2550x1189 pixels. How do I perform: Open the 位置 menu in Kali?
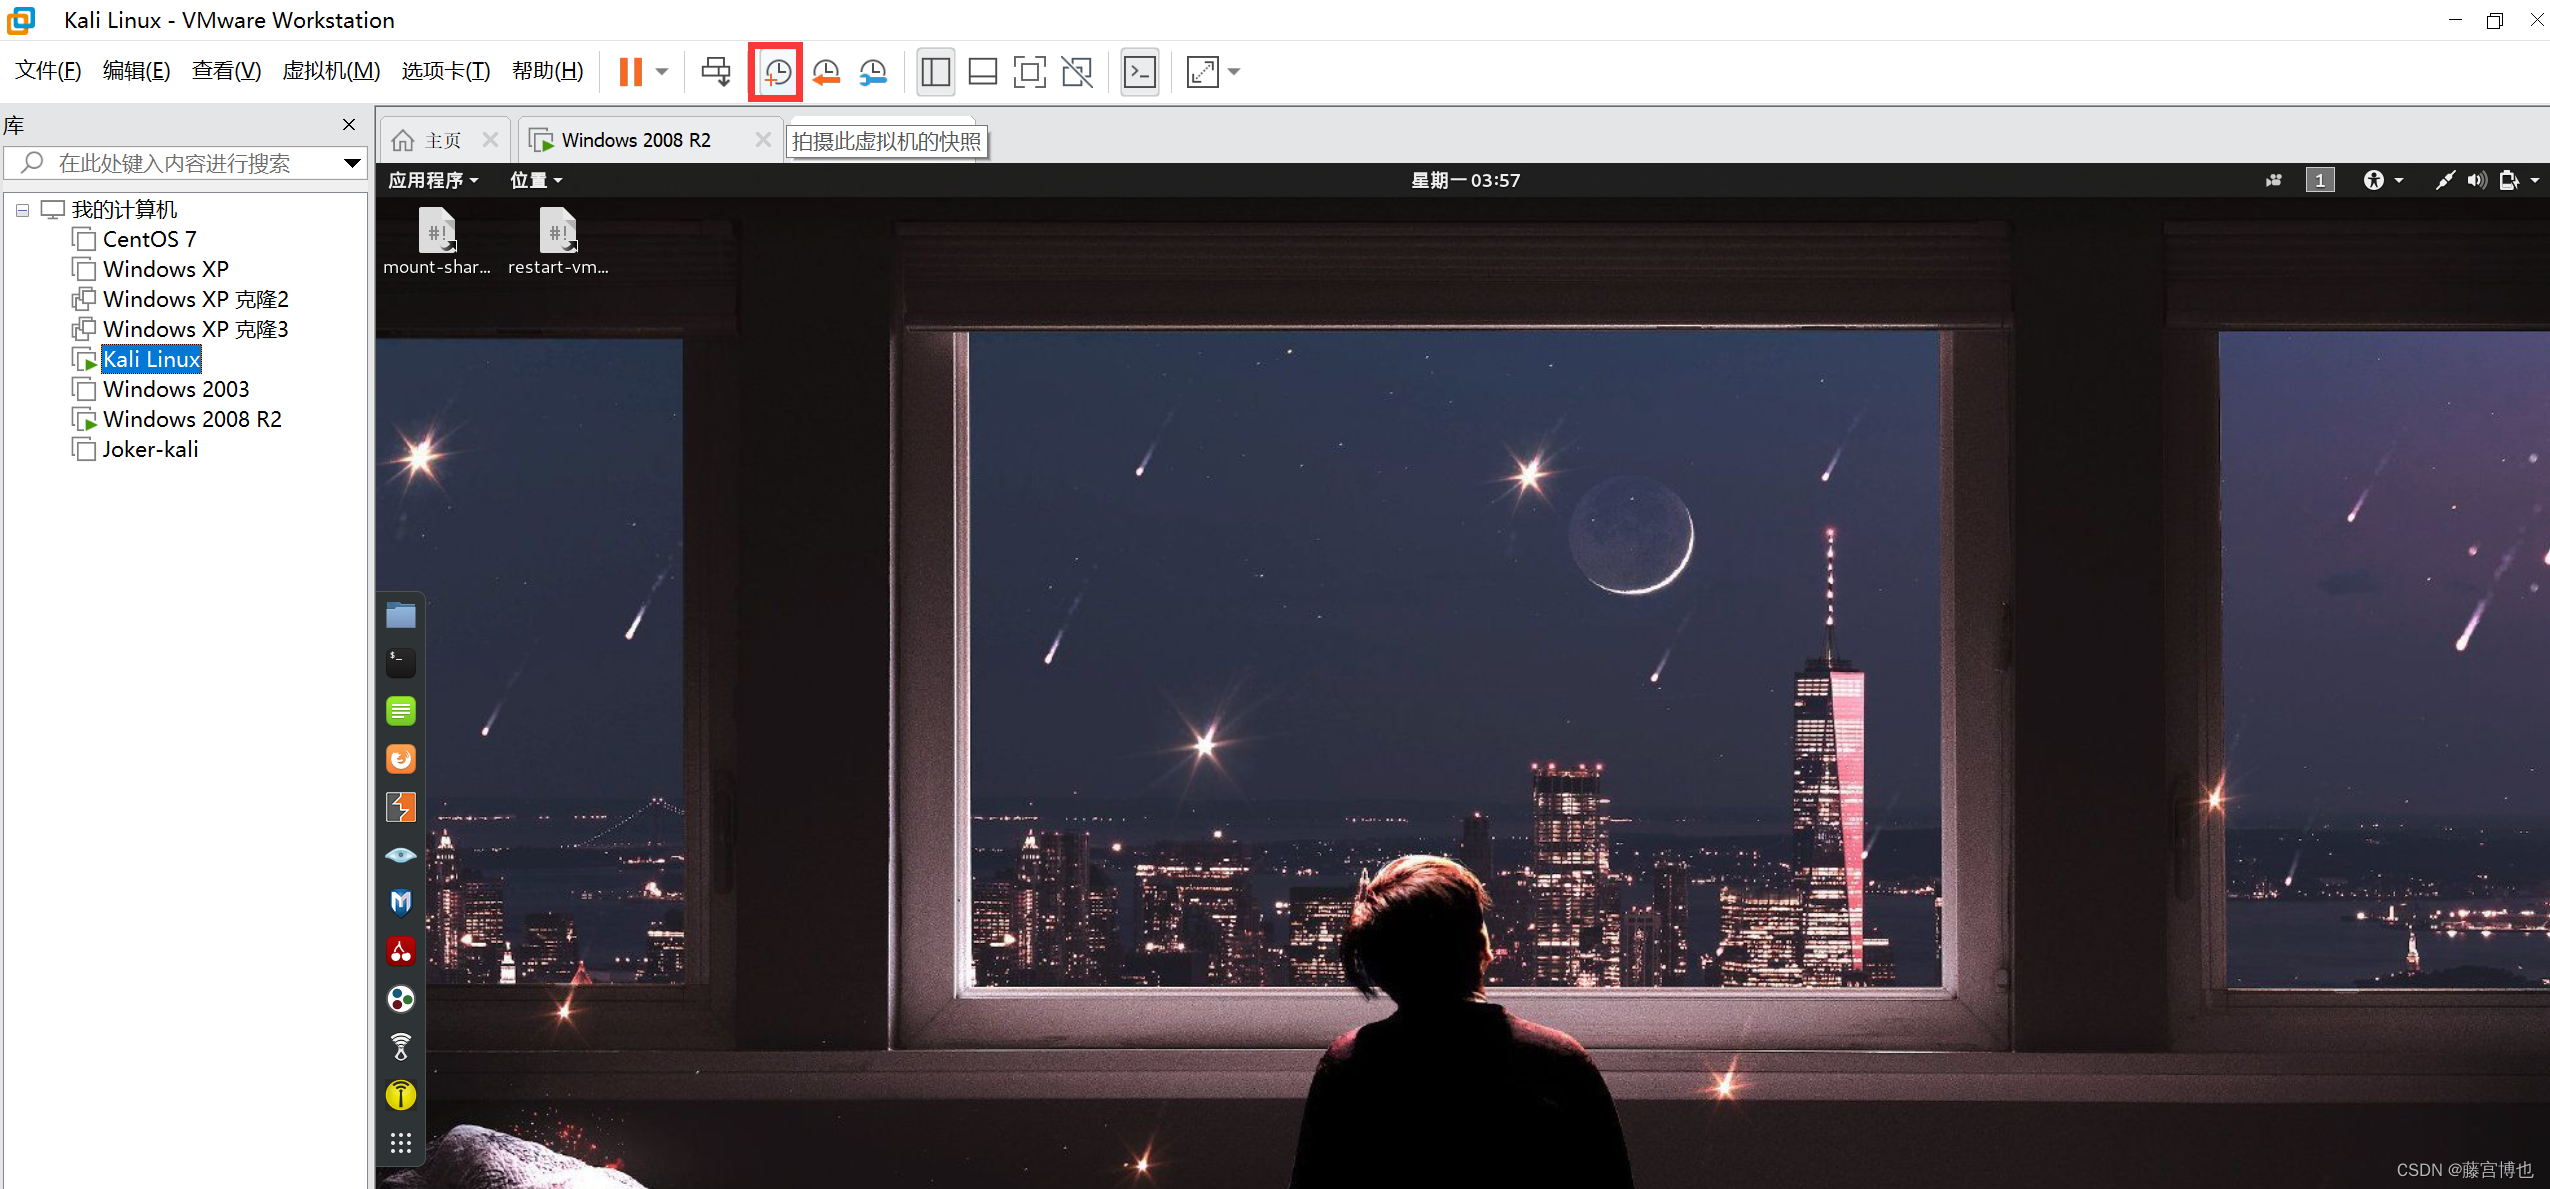[536, 180]
